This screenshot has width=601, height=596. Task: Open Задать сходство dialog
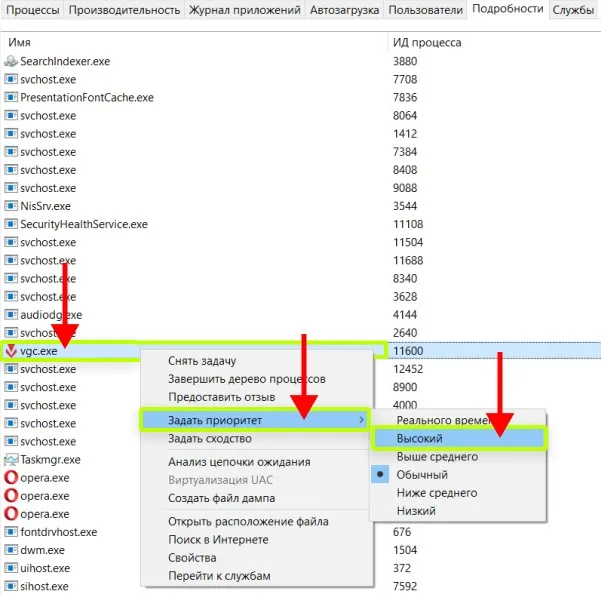point(257,438)
